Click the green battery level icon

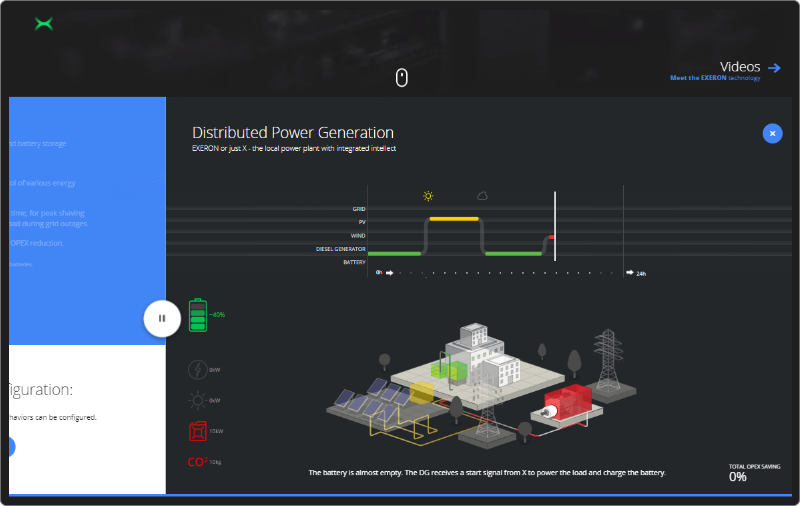click(198, 315)
